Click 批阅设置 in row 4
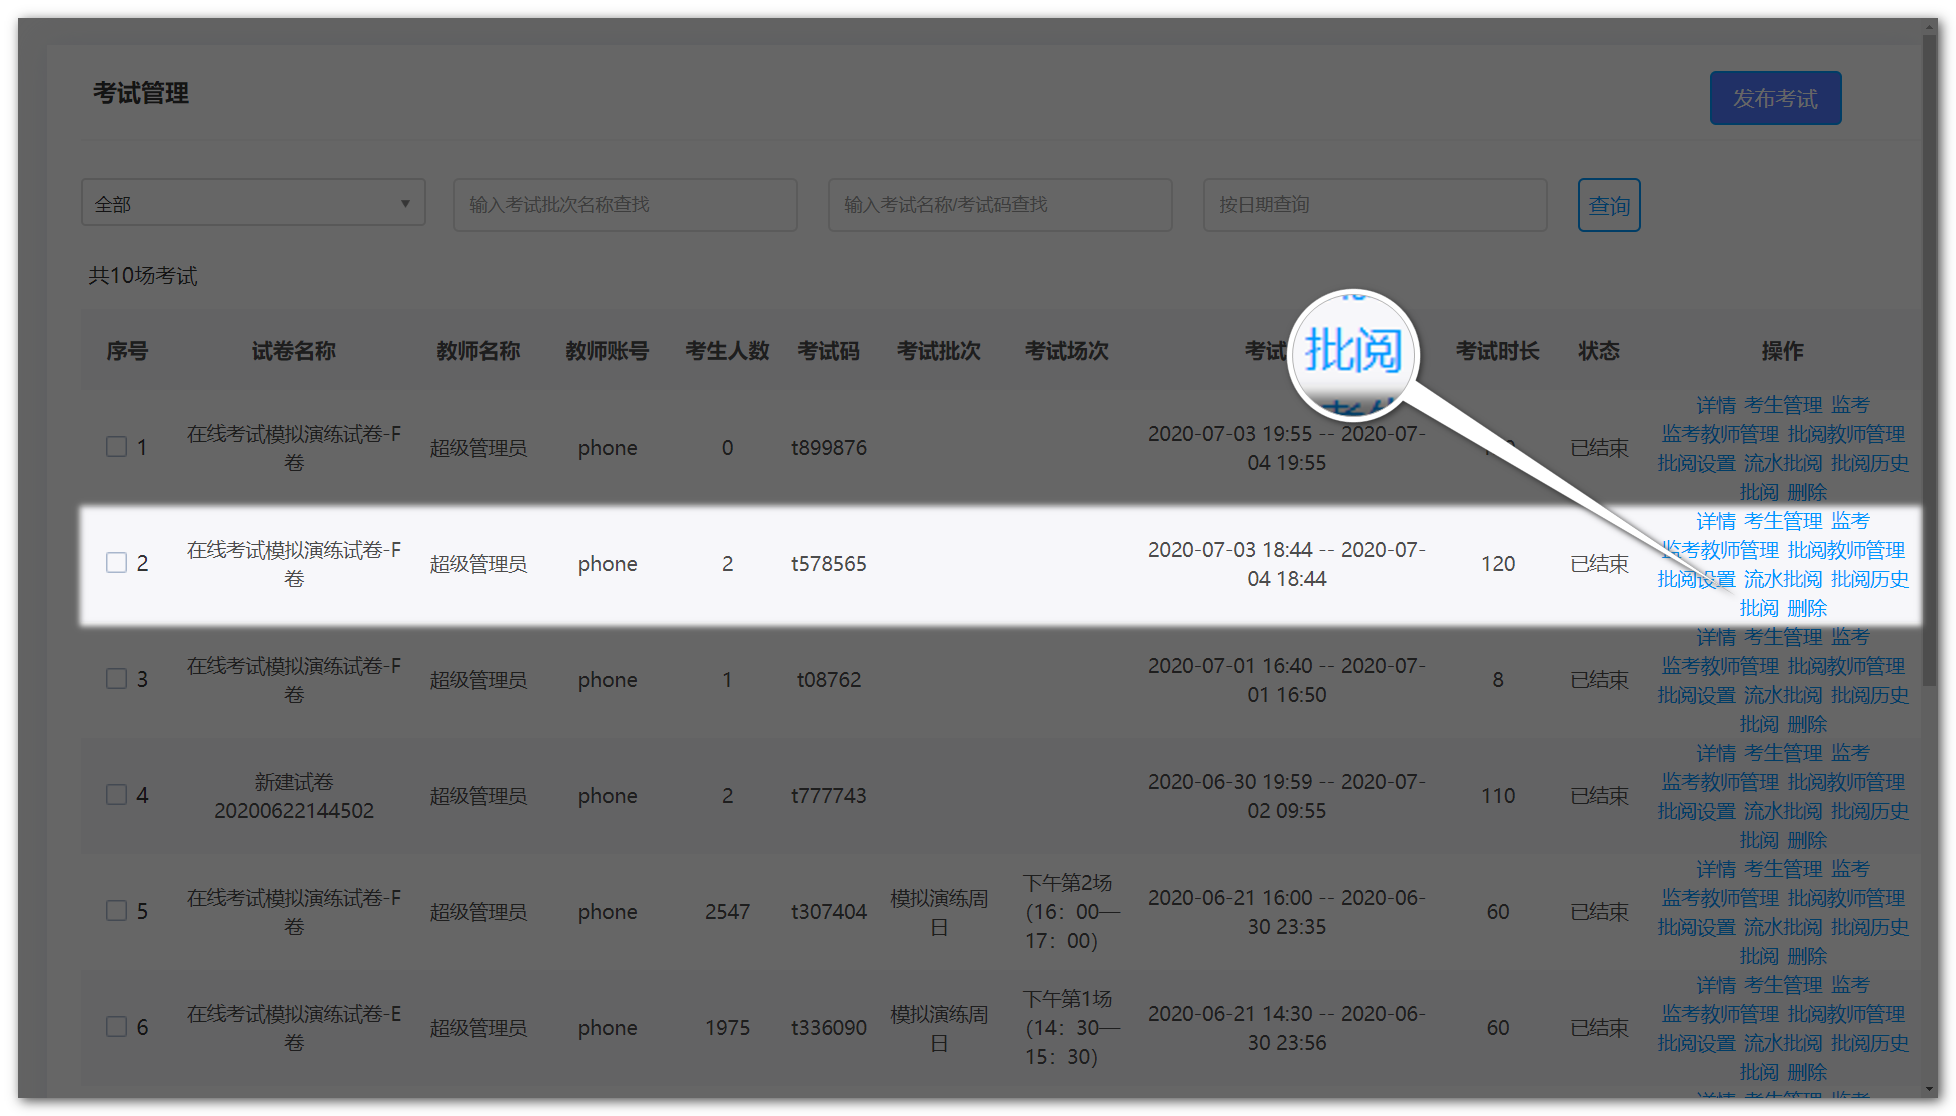 pyautogui.click(x=1696, y=811)
